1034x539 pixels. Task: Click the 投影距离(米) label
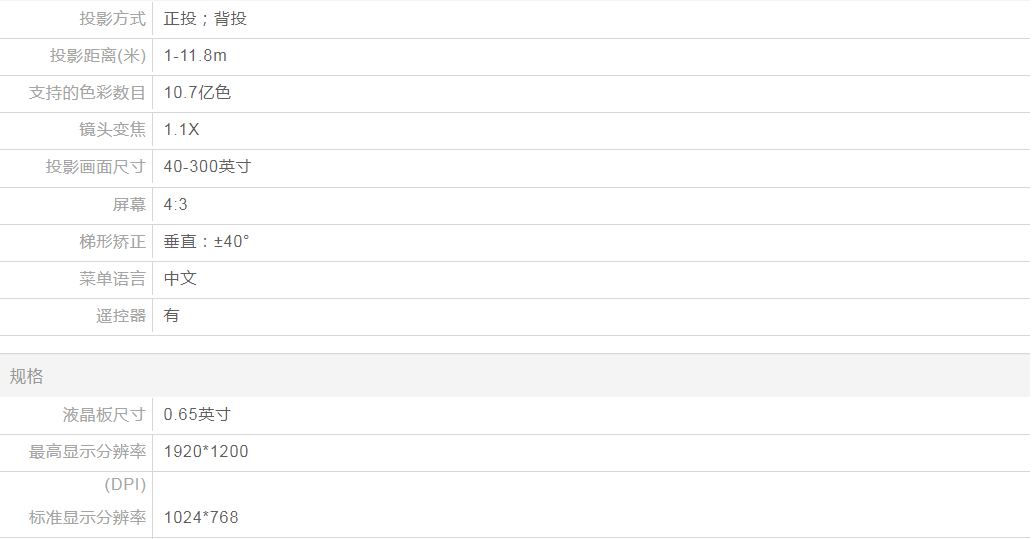tap(98, 56)
